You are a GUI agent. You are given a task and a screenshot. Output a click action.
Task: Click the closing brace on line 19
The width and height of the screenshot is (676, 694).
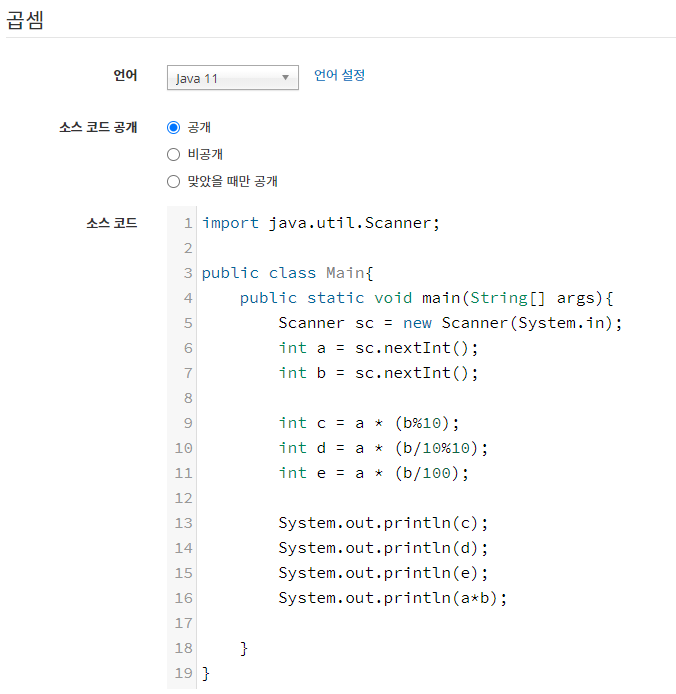[x=206, y=674]
